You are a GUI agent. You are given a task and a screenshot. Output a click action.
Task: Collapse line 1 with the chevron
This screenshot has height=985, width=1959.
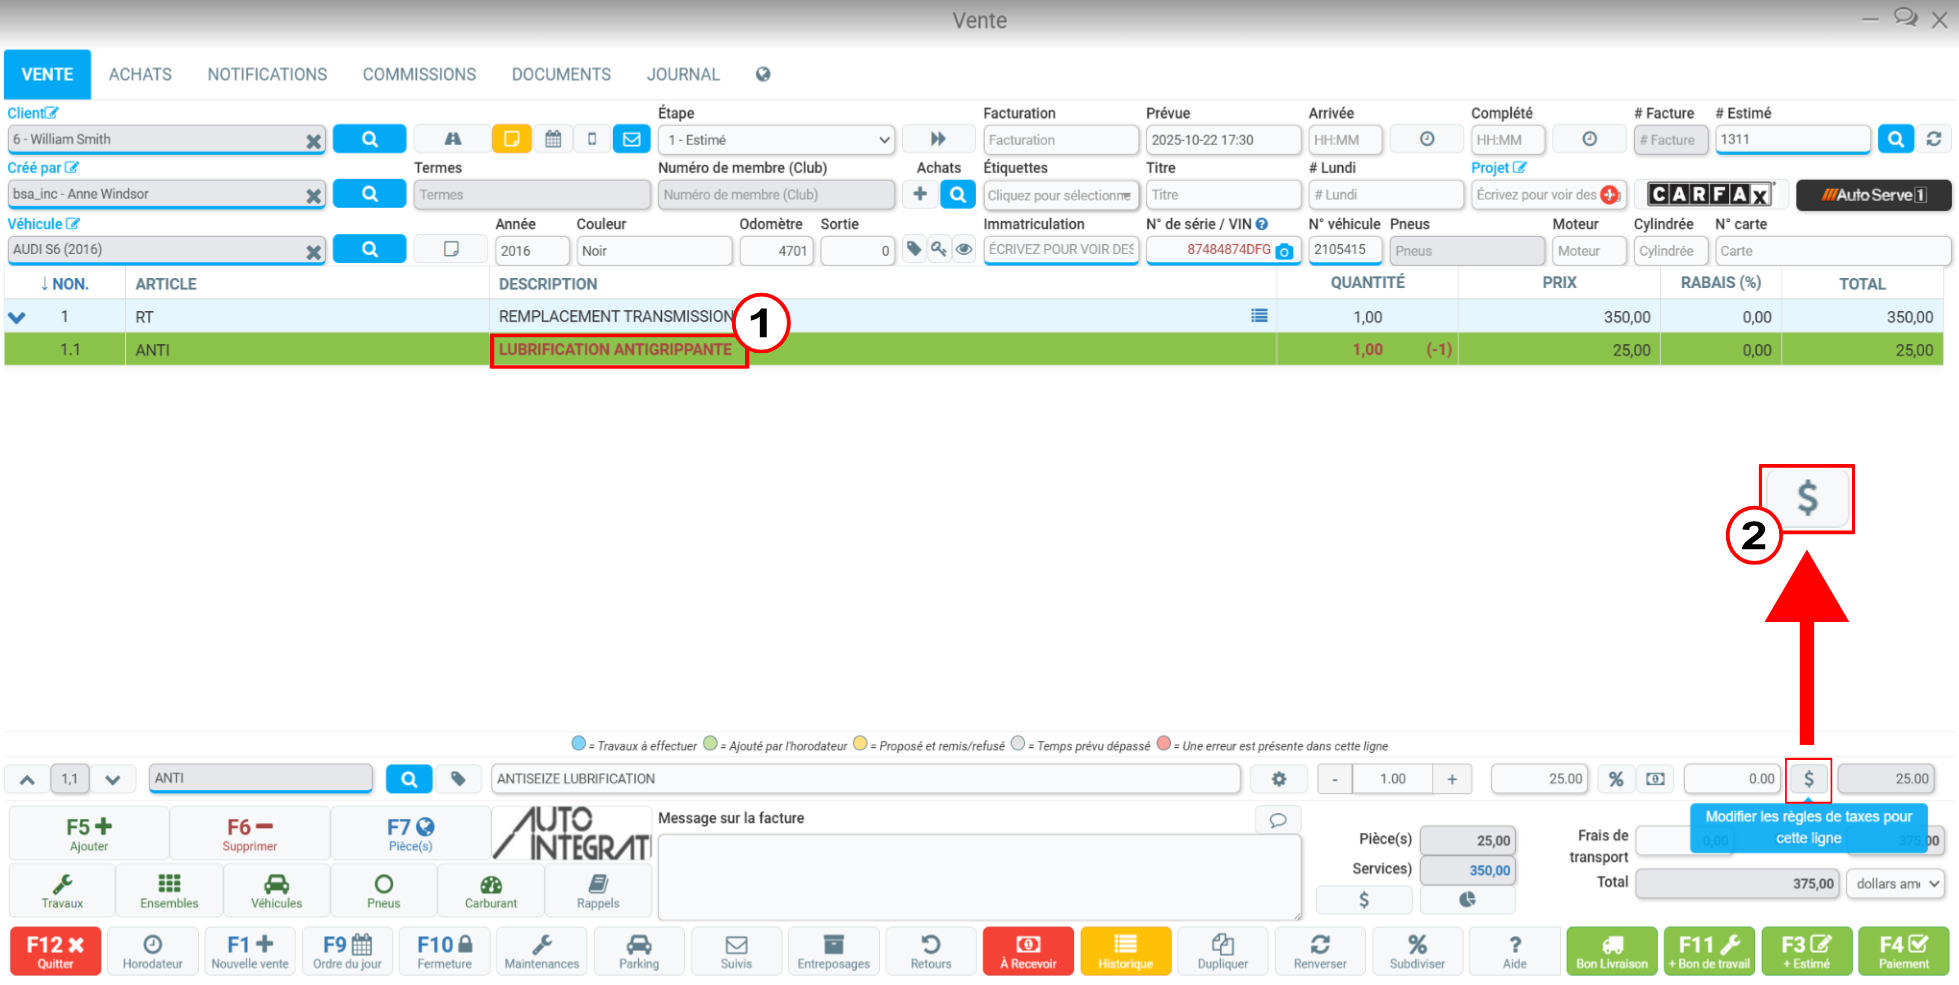pyautogui.click(x=17, y=317)
